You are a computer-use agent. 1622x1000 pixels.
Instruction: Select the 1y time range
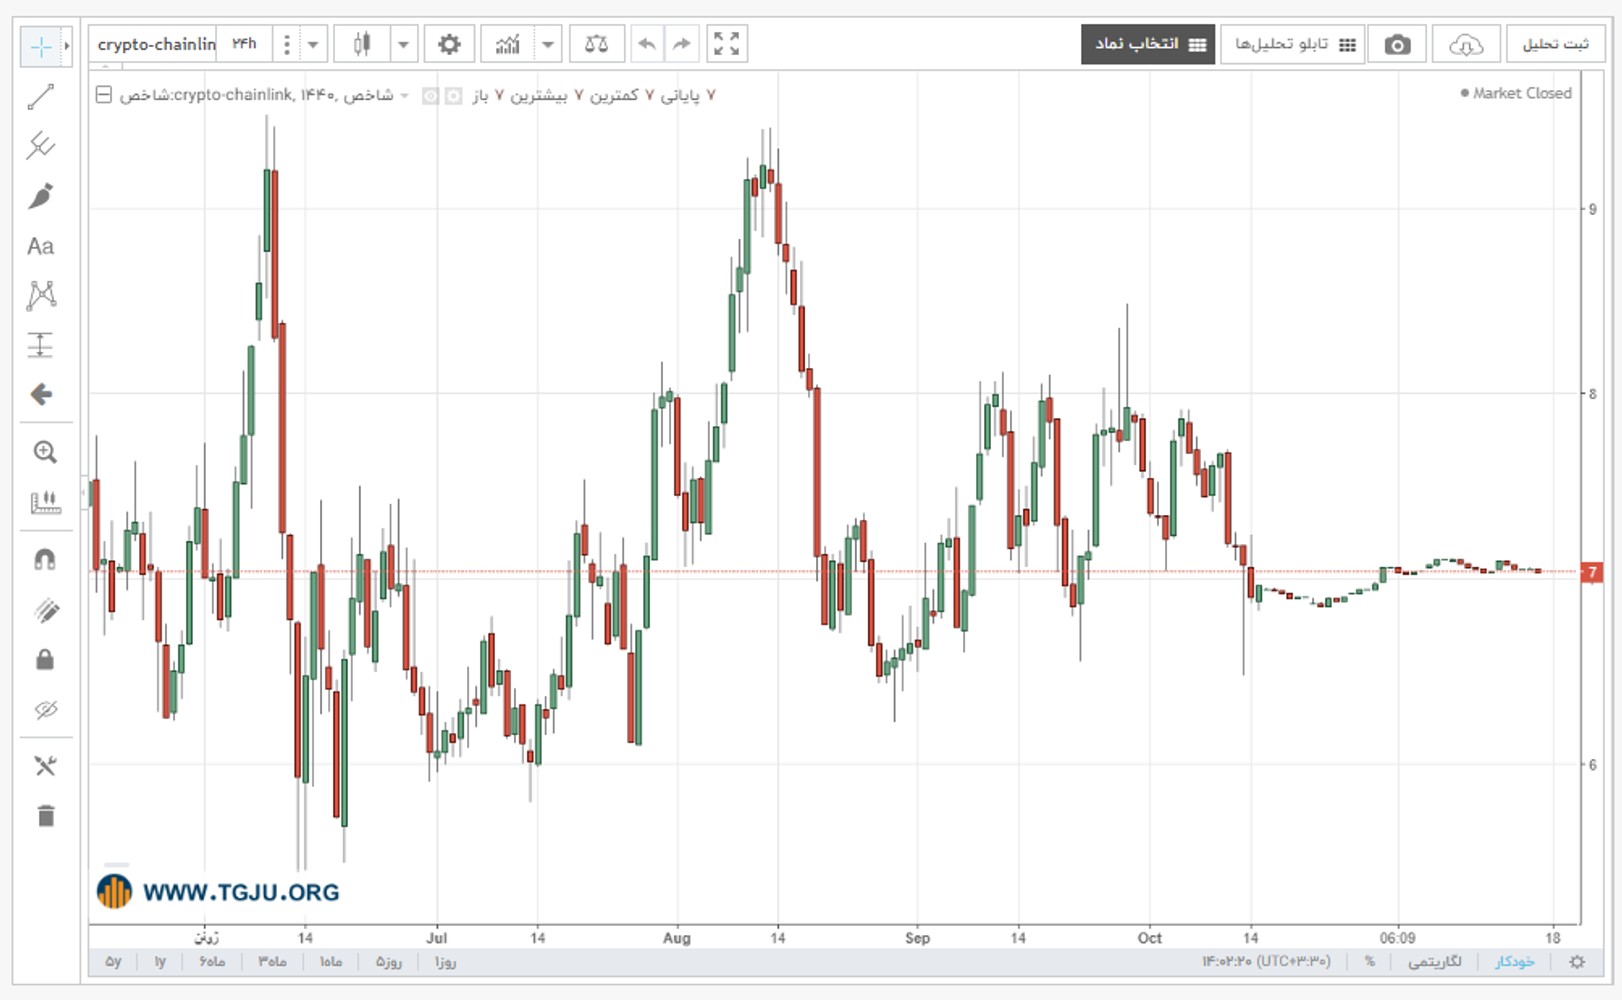tap(160, 962)
